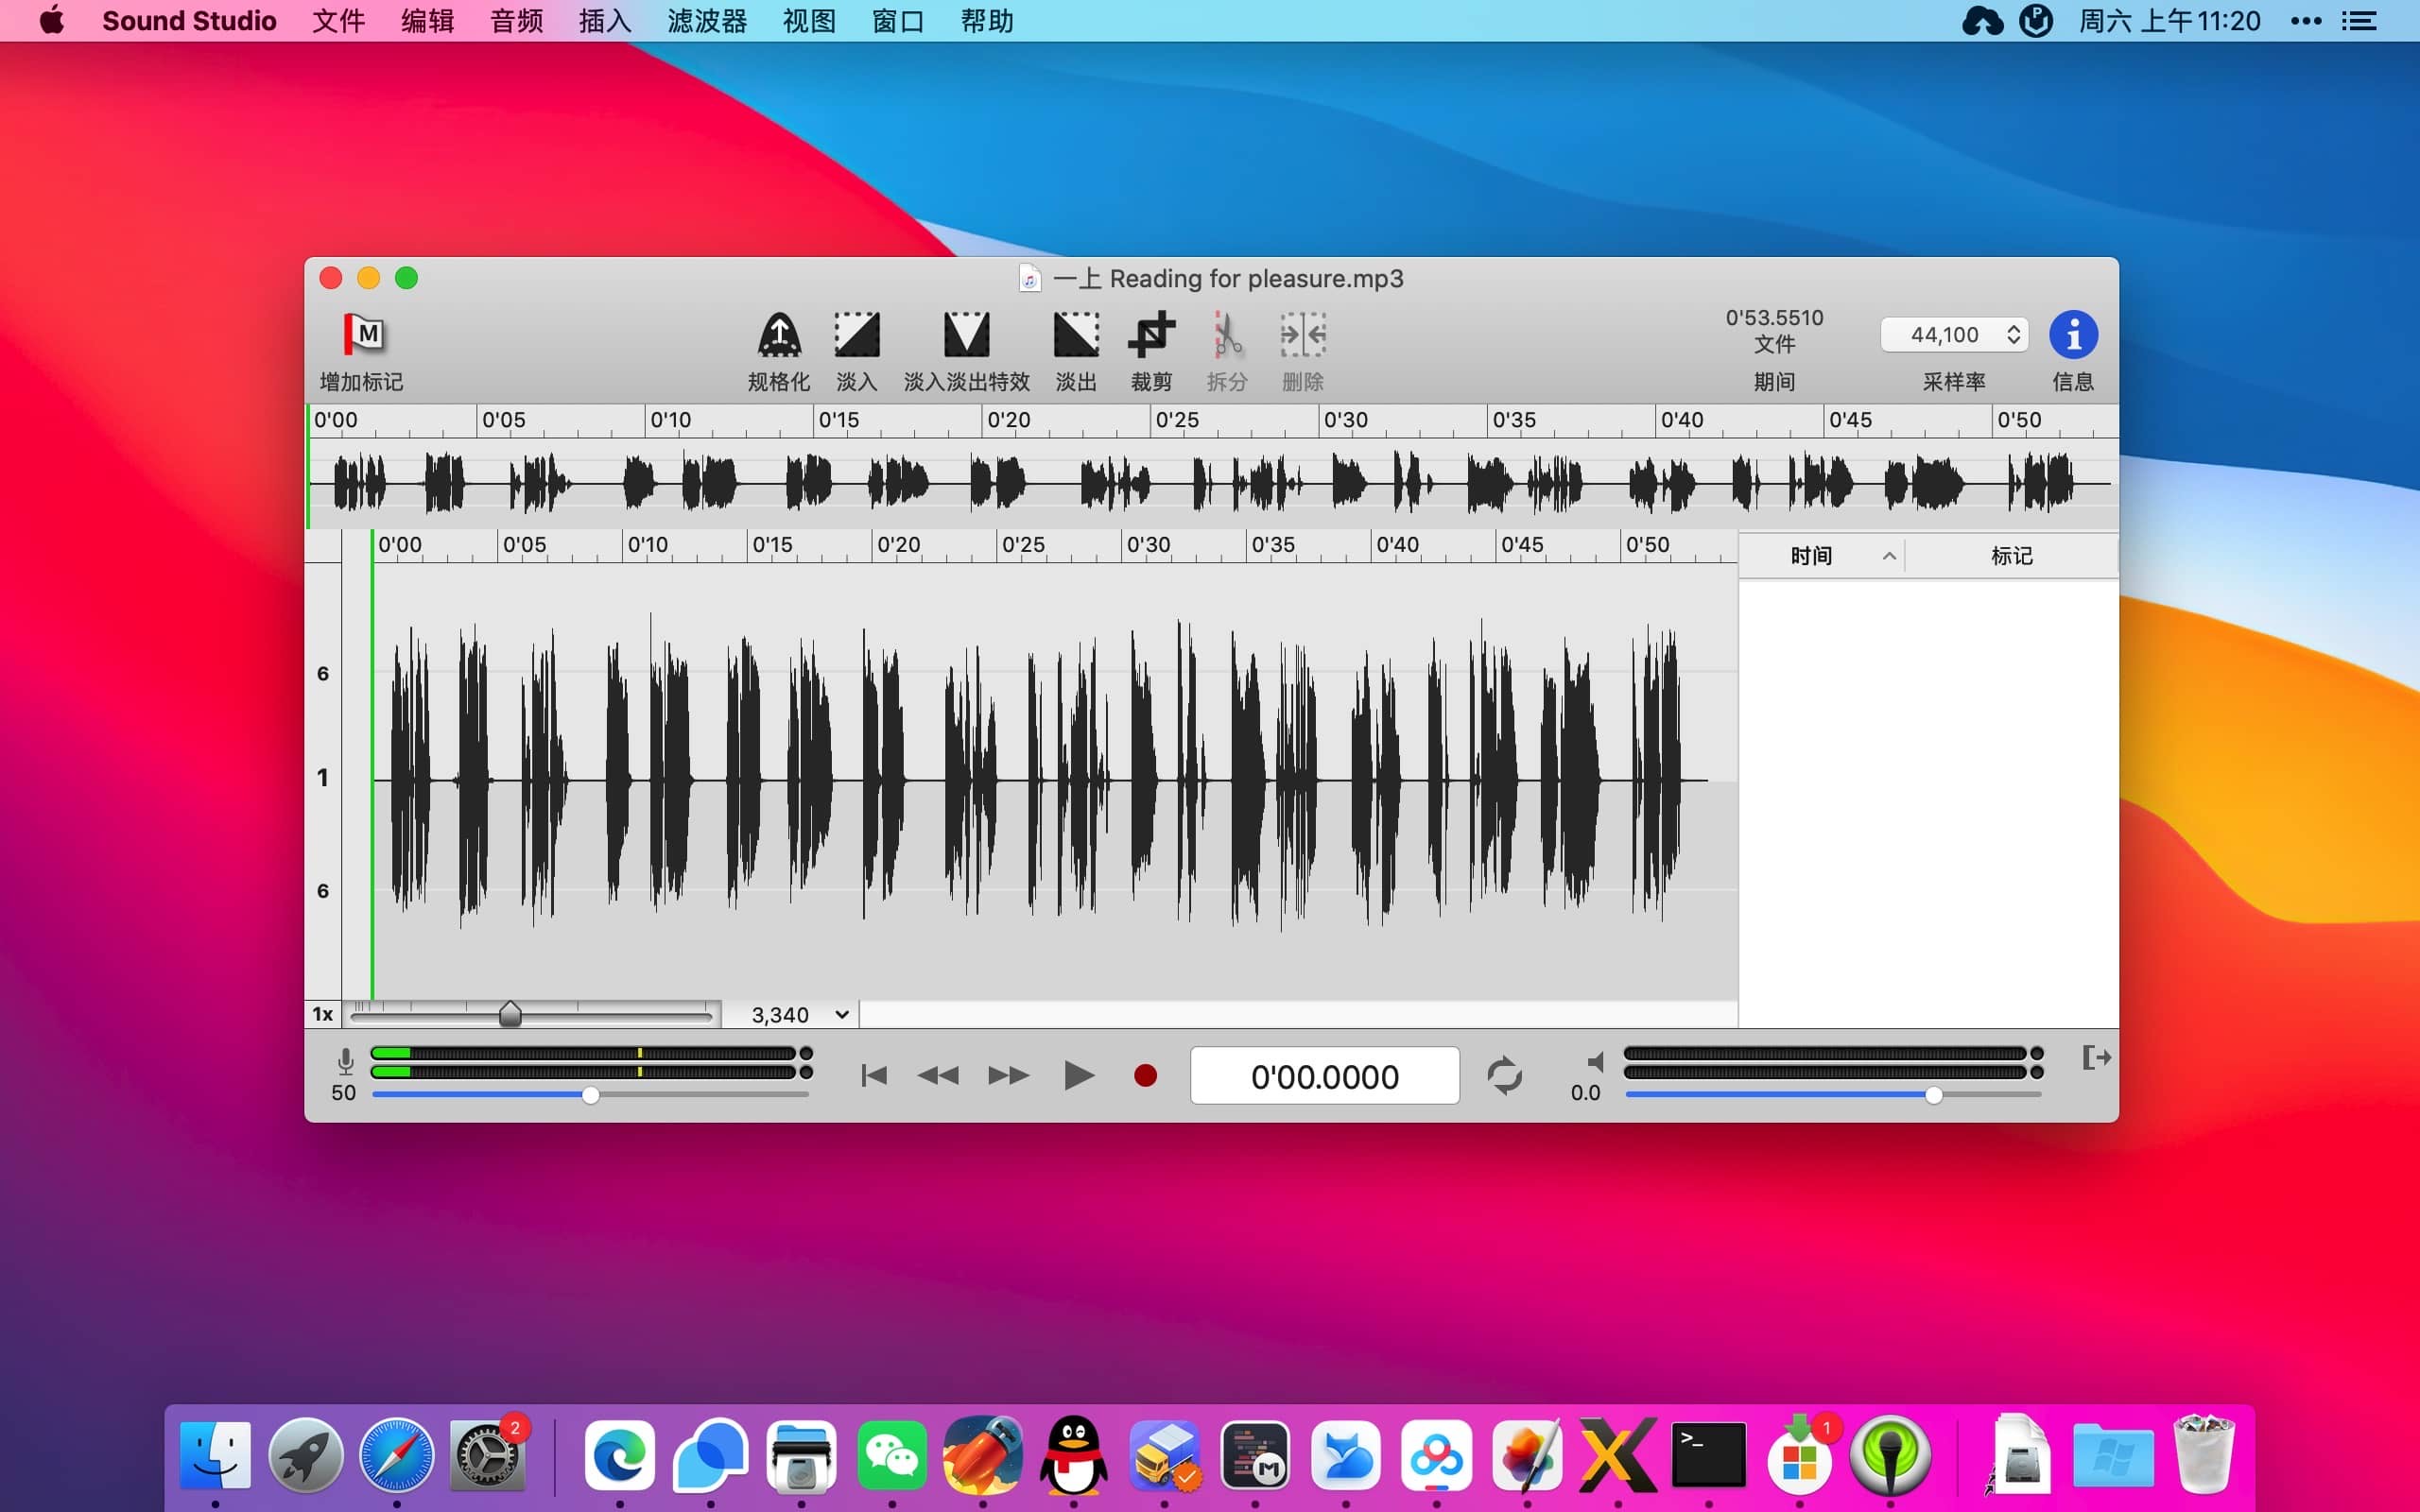
Task: Click the Delete (删除) toolbar icon
Action: click(x=1302, y=334)
